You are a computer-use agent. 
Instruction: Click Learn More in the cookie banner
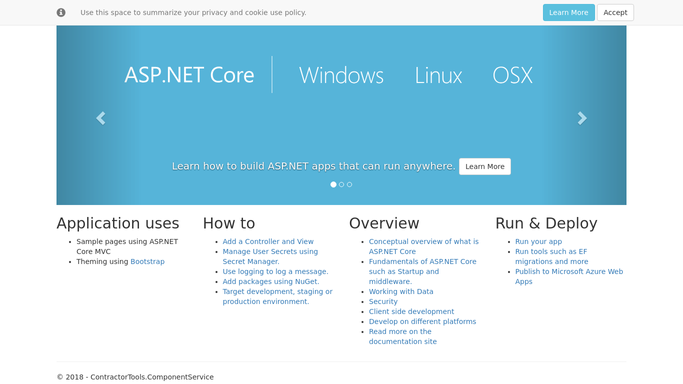pyautogui.click(x=568, y=13)
